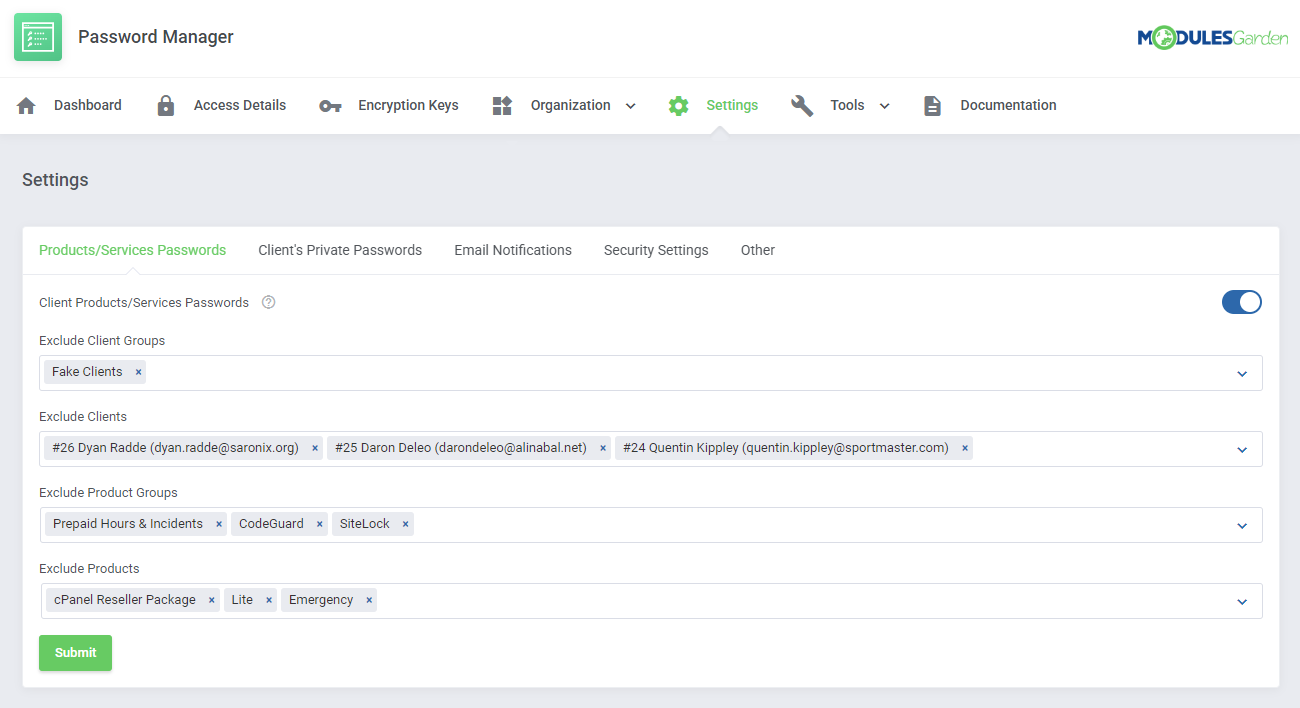
Task: Click the help question mark icon
Action: [268, 302]
